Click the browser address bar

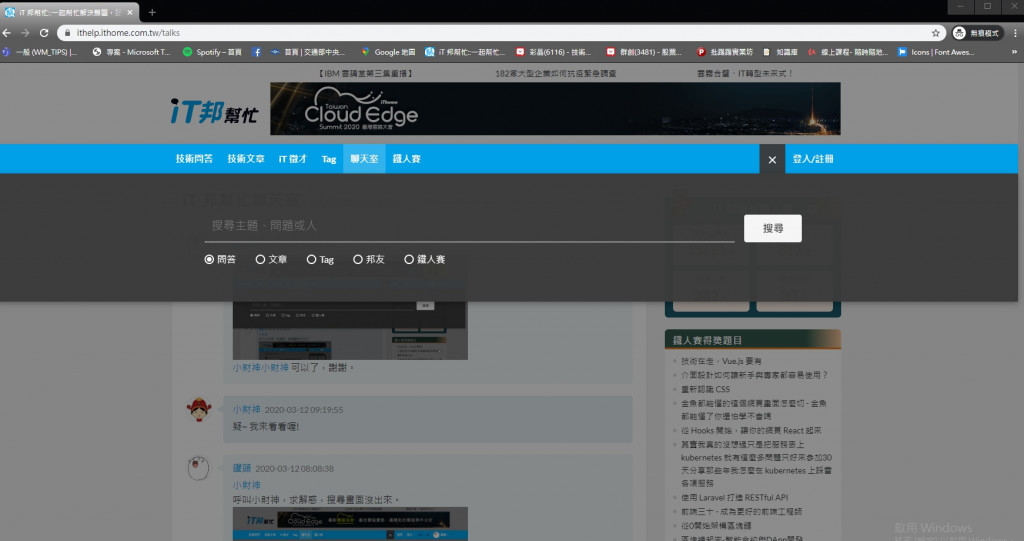pyautogui.click(x=500, y=33)
